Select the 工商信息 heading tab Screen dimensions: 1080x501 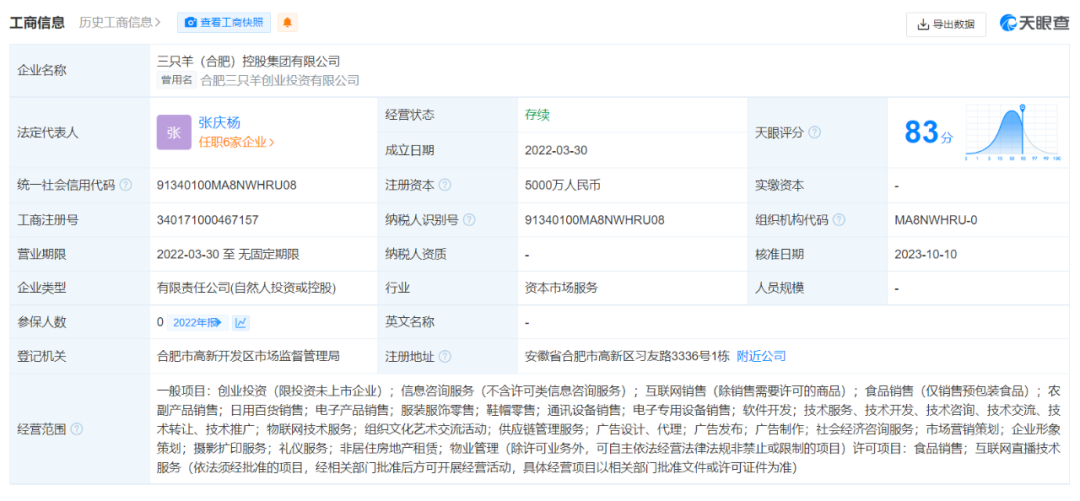pos(38,22)
